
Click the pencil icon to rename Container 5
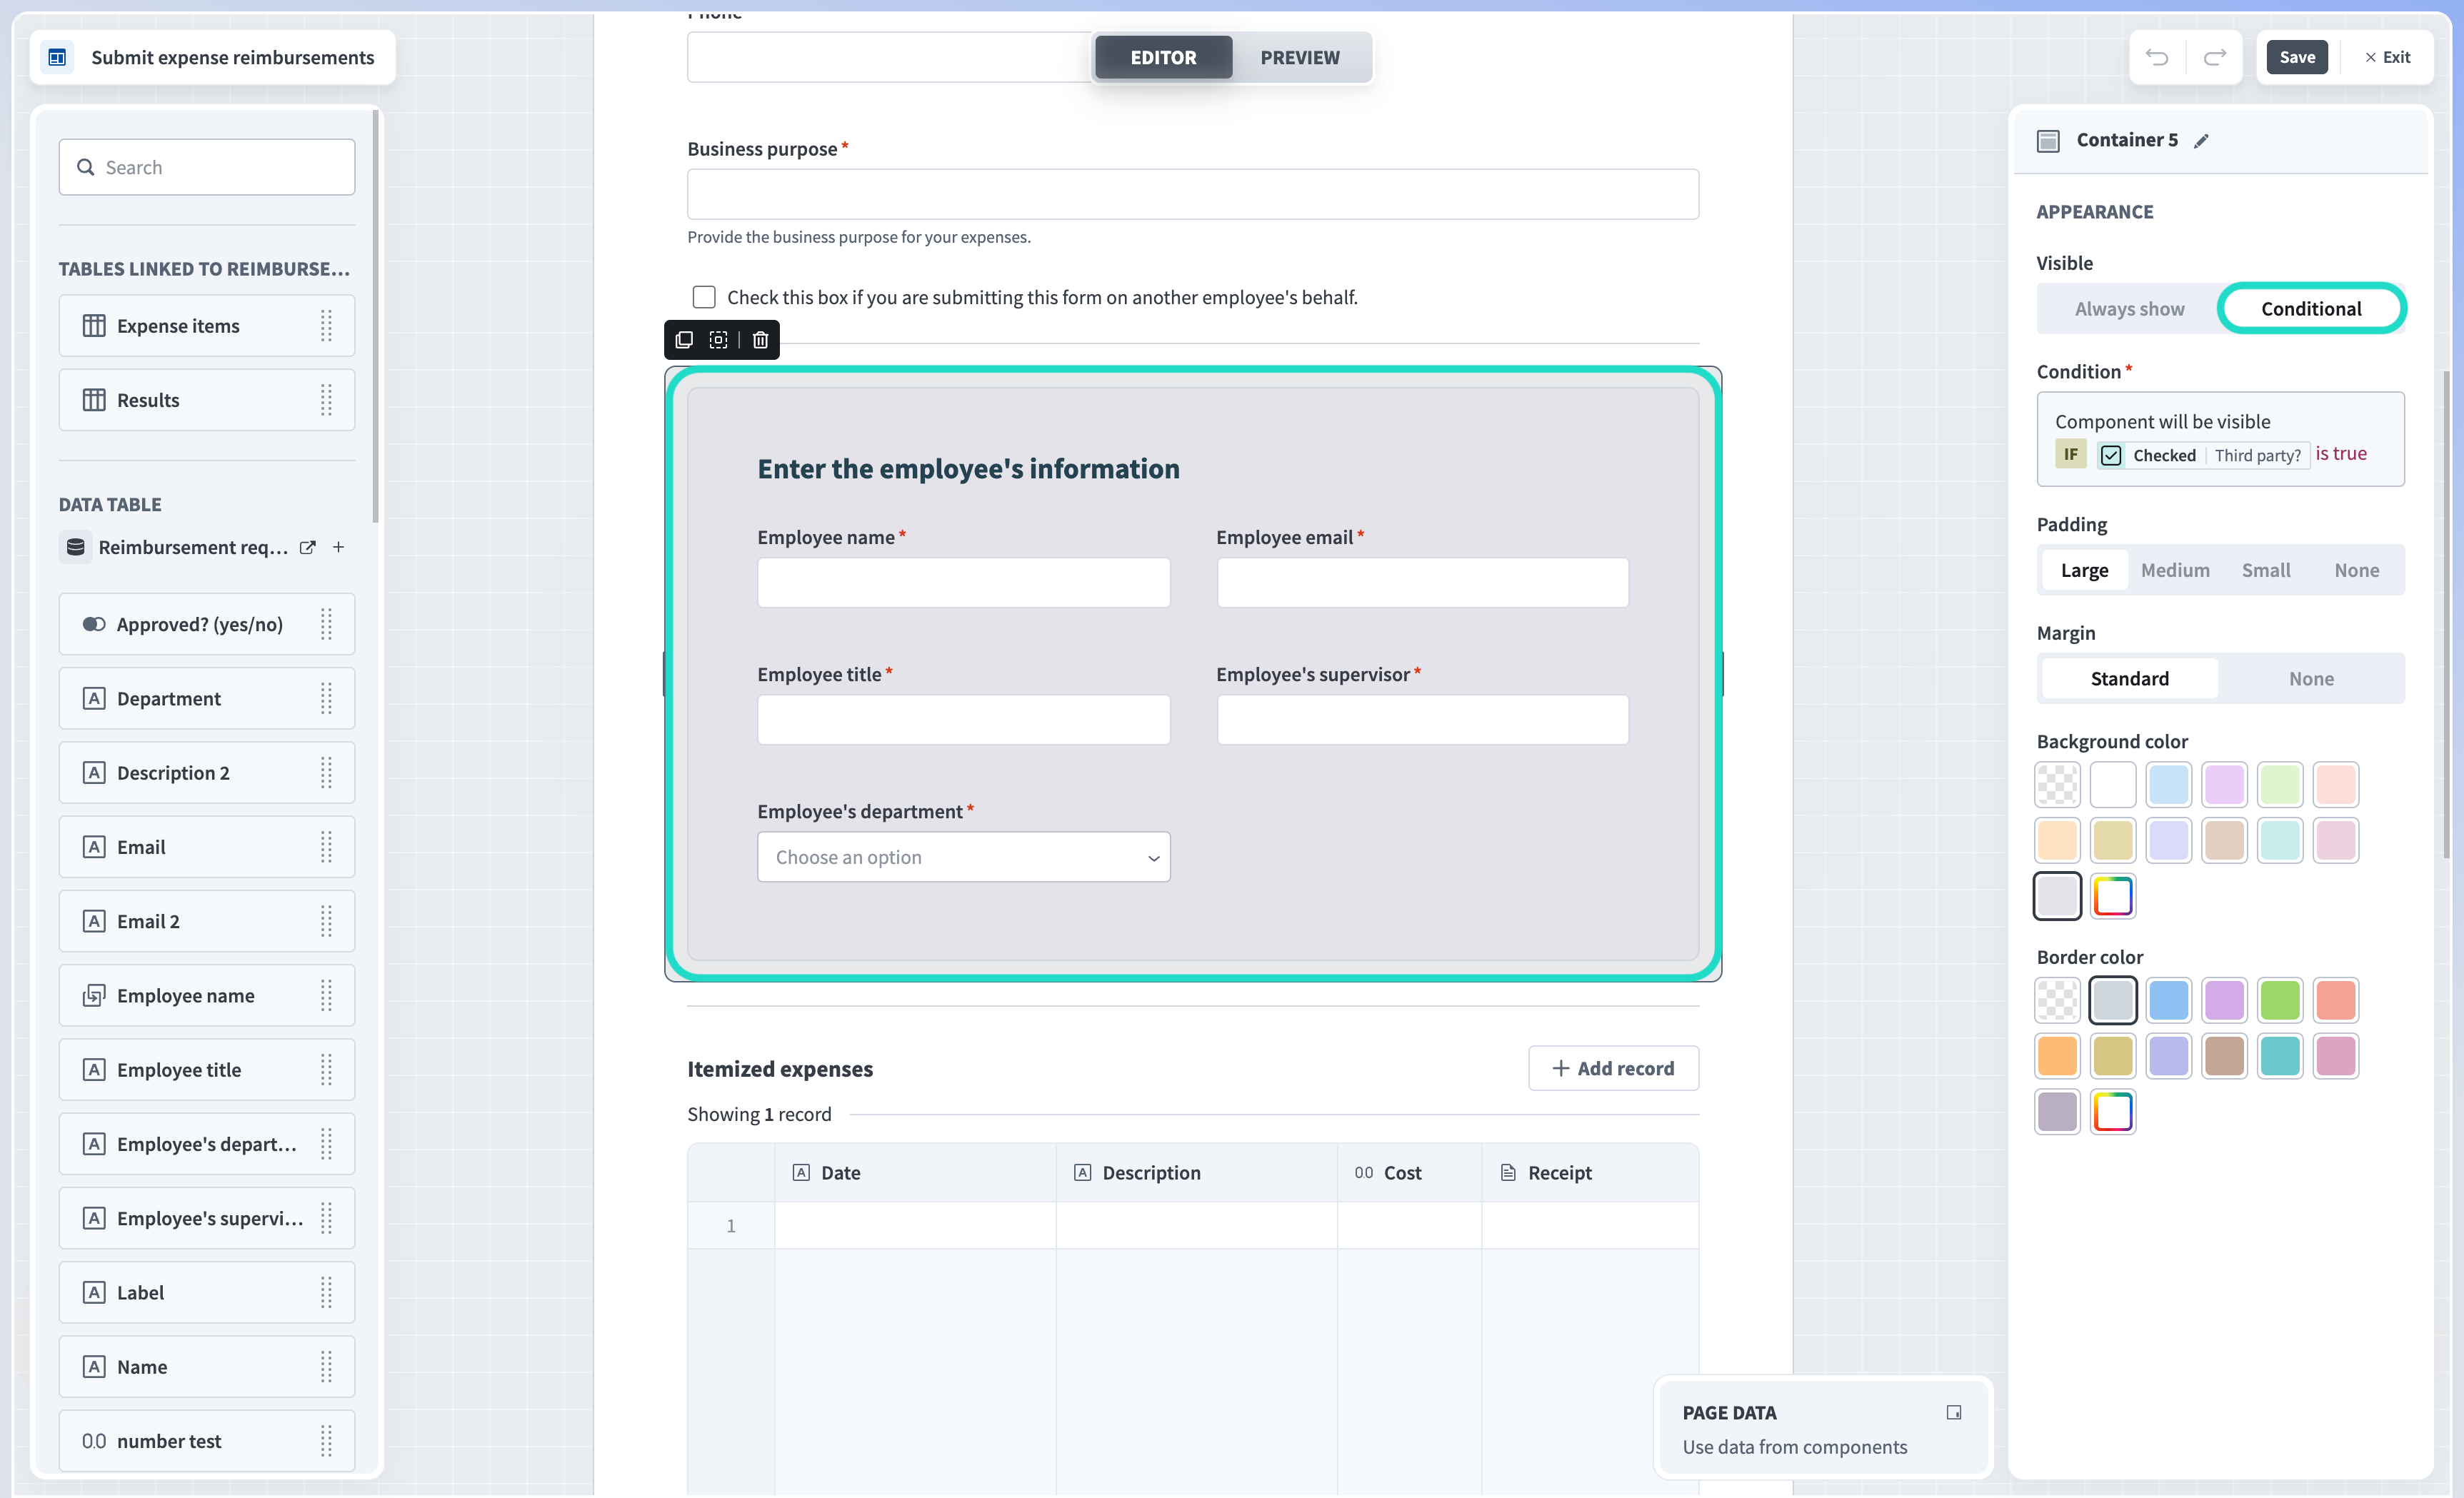click(2201, 141)
